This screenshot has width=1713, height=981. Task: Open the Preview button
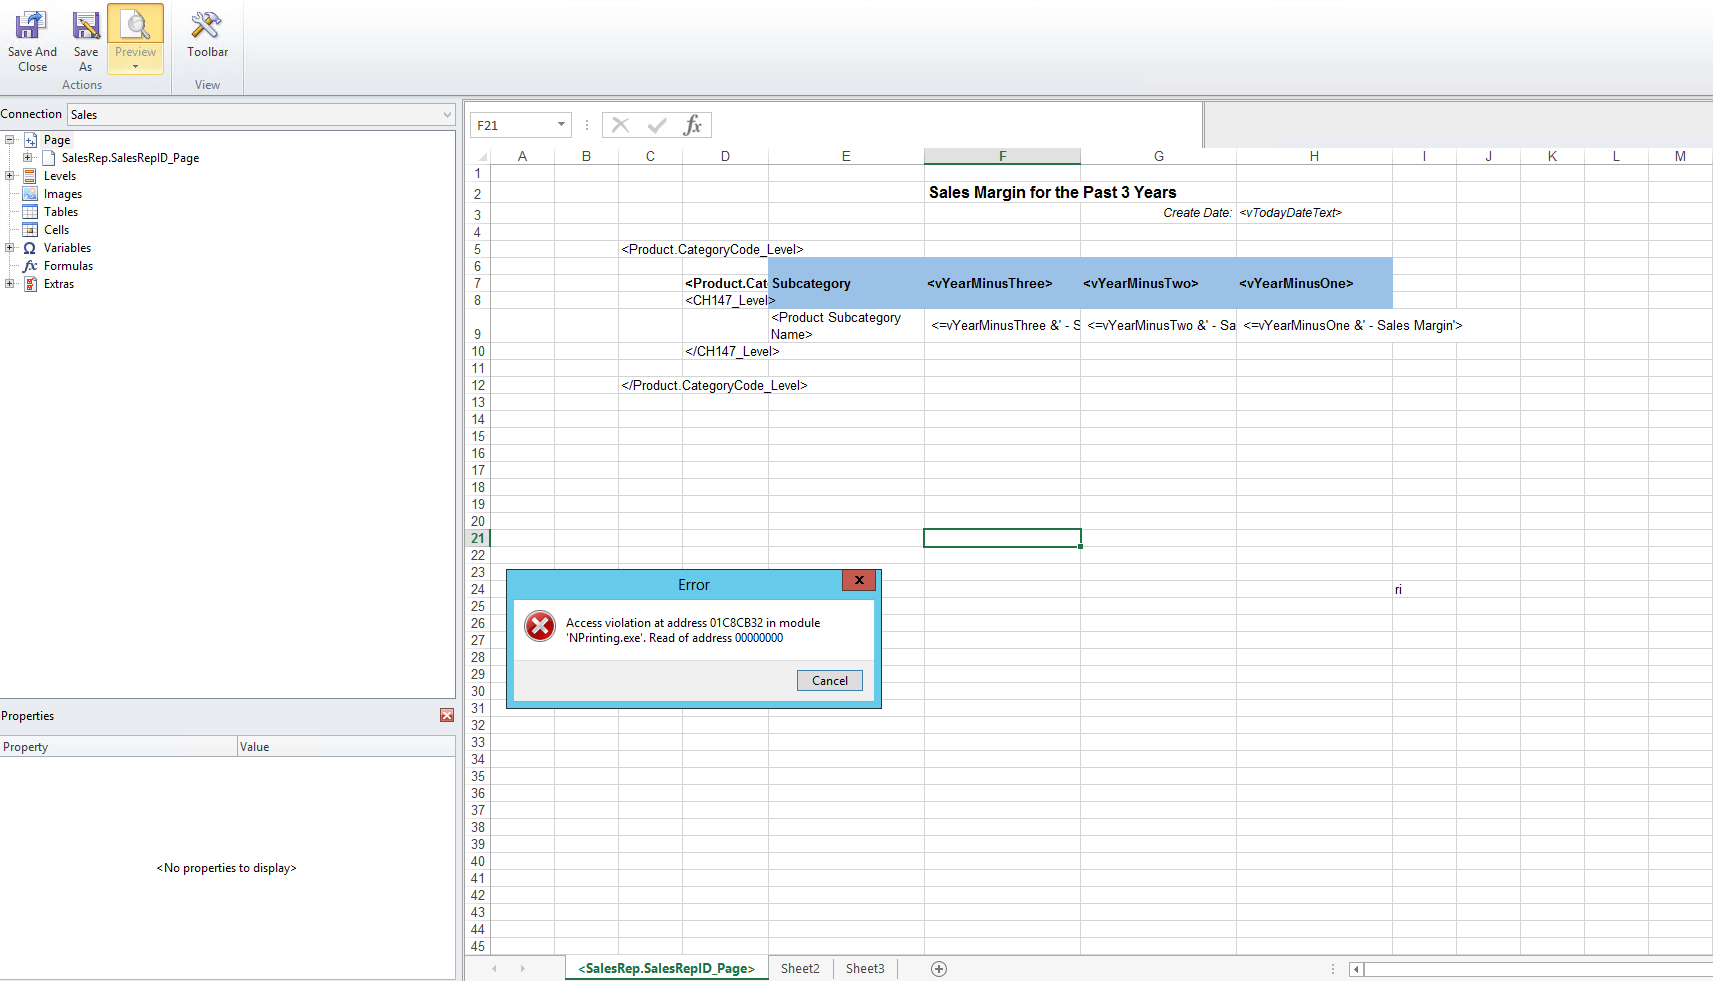[135, 40]
